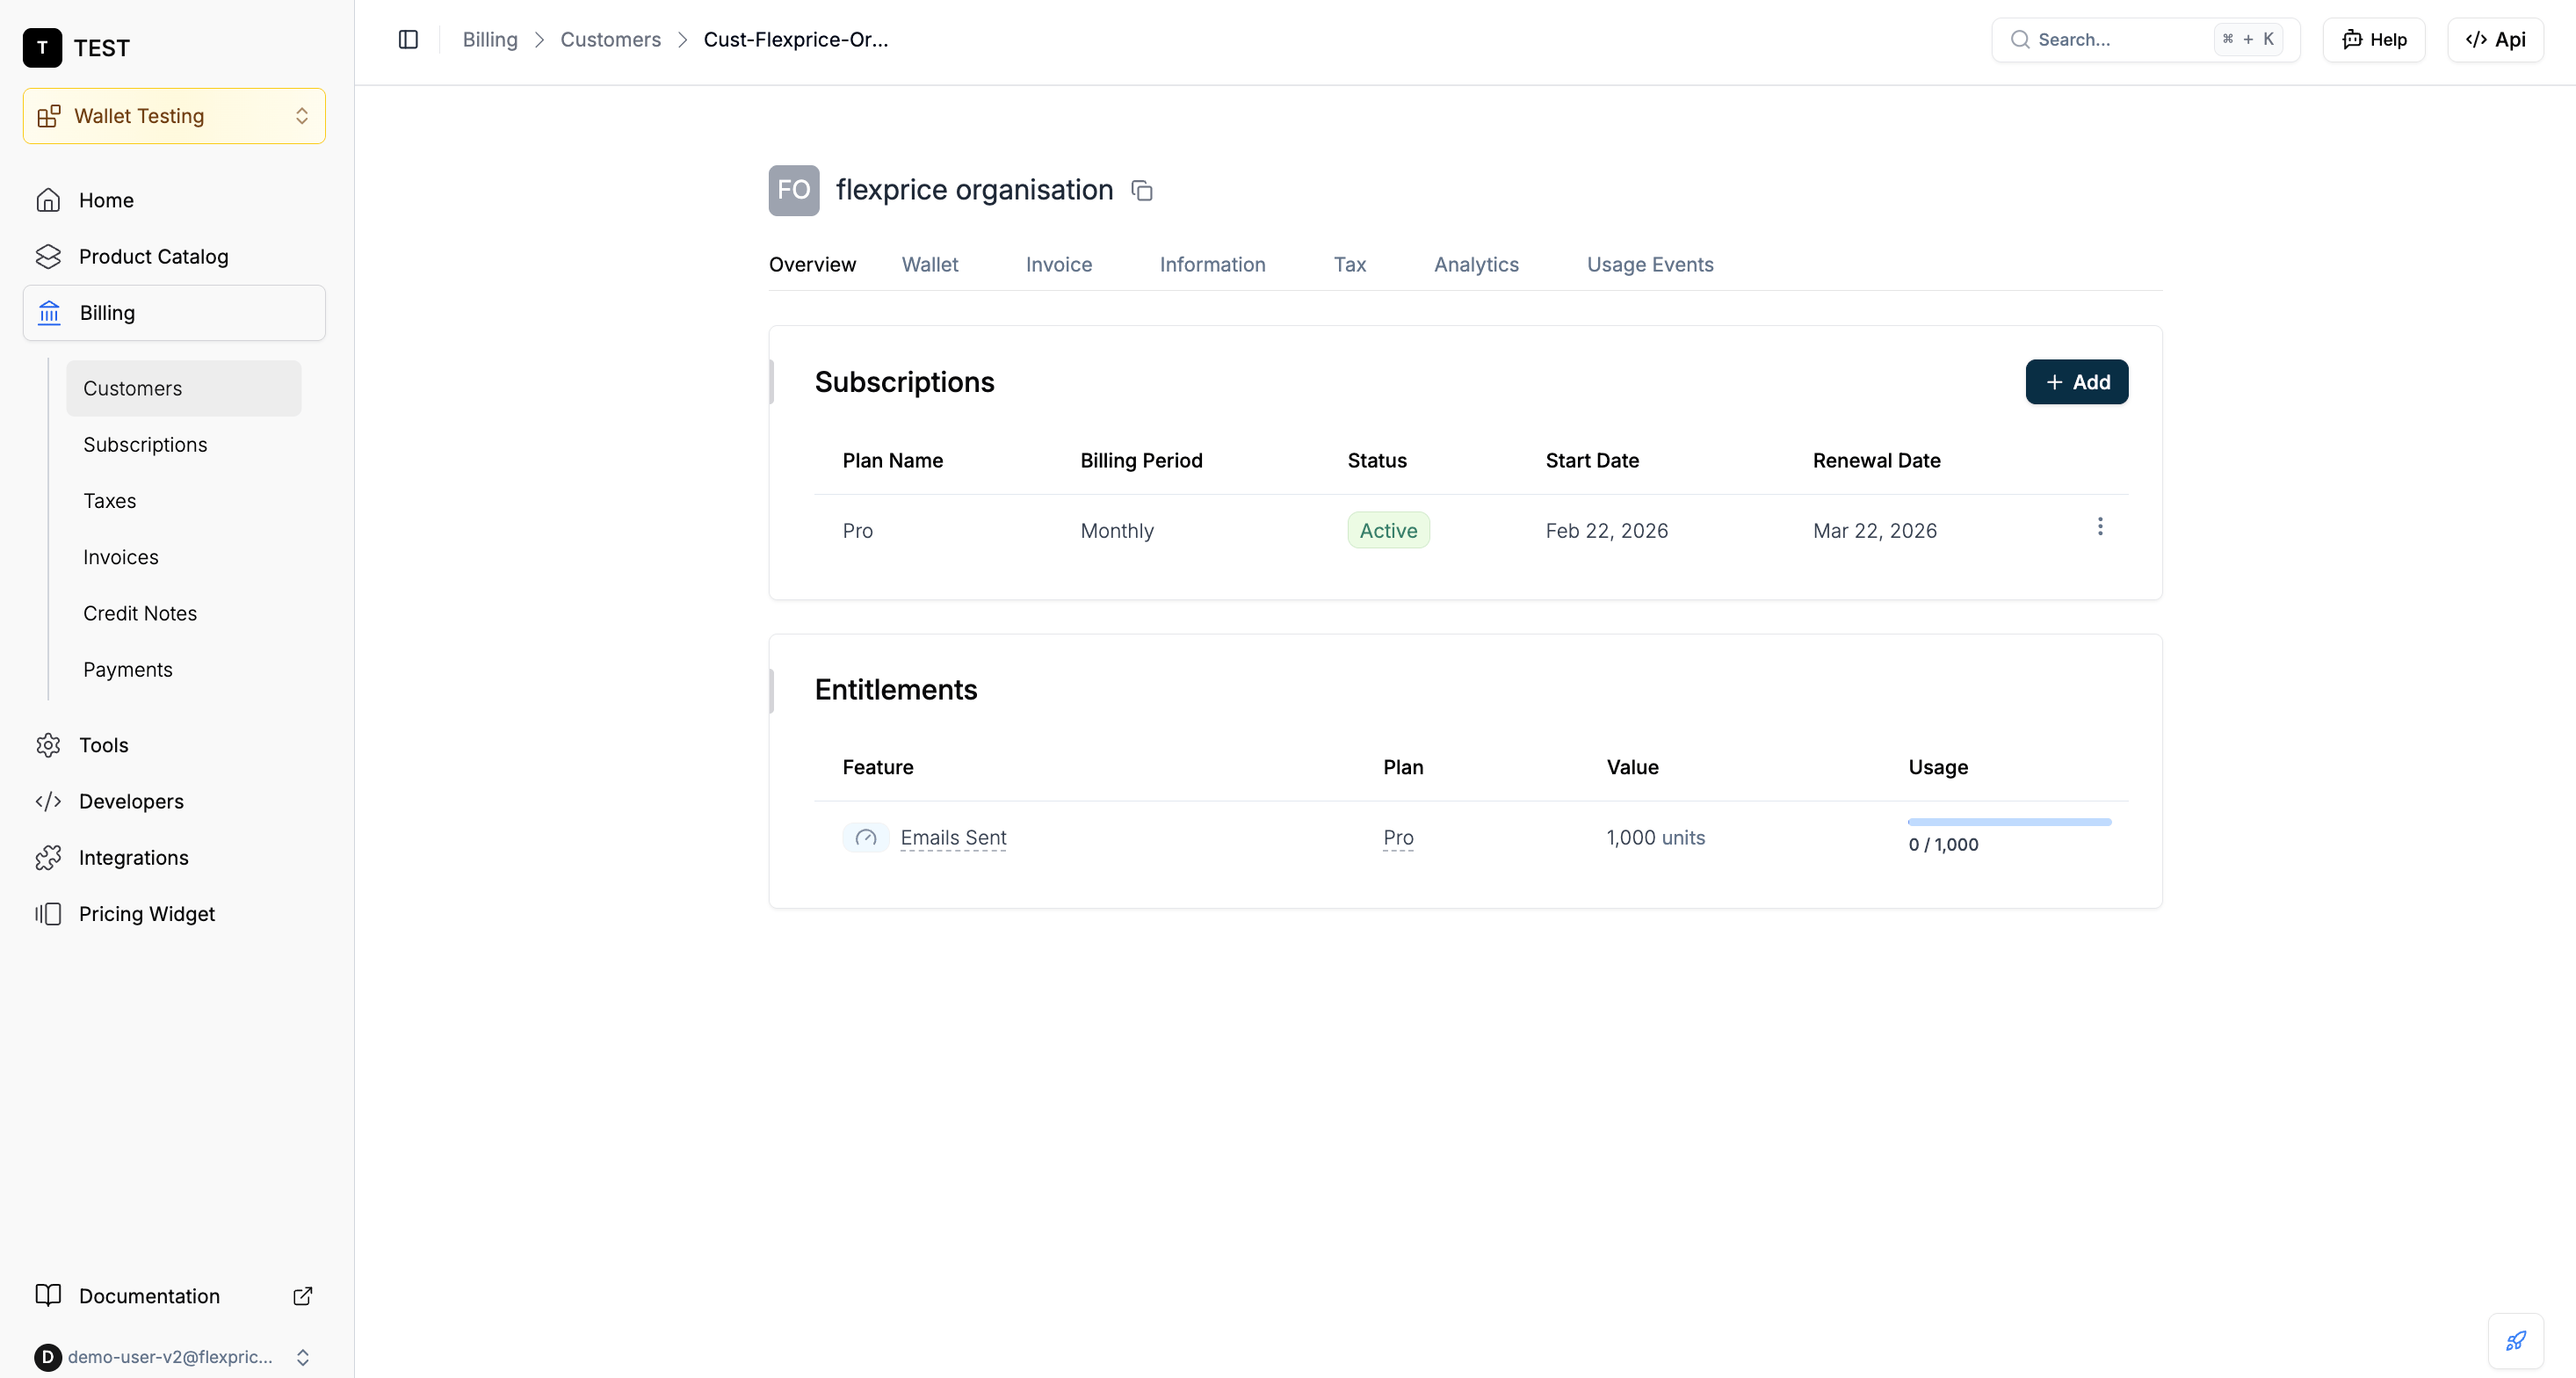Collapse the Billing sidebar section
The height and width of the screenshot is (1378, 2576).
tap(174, 313)
